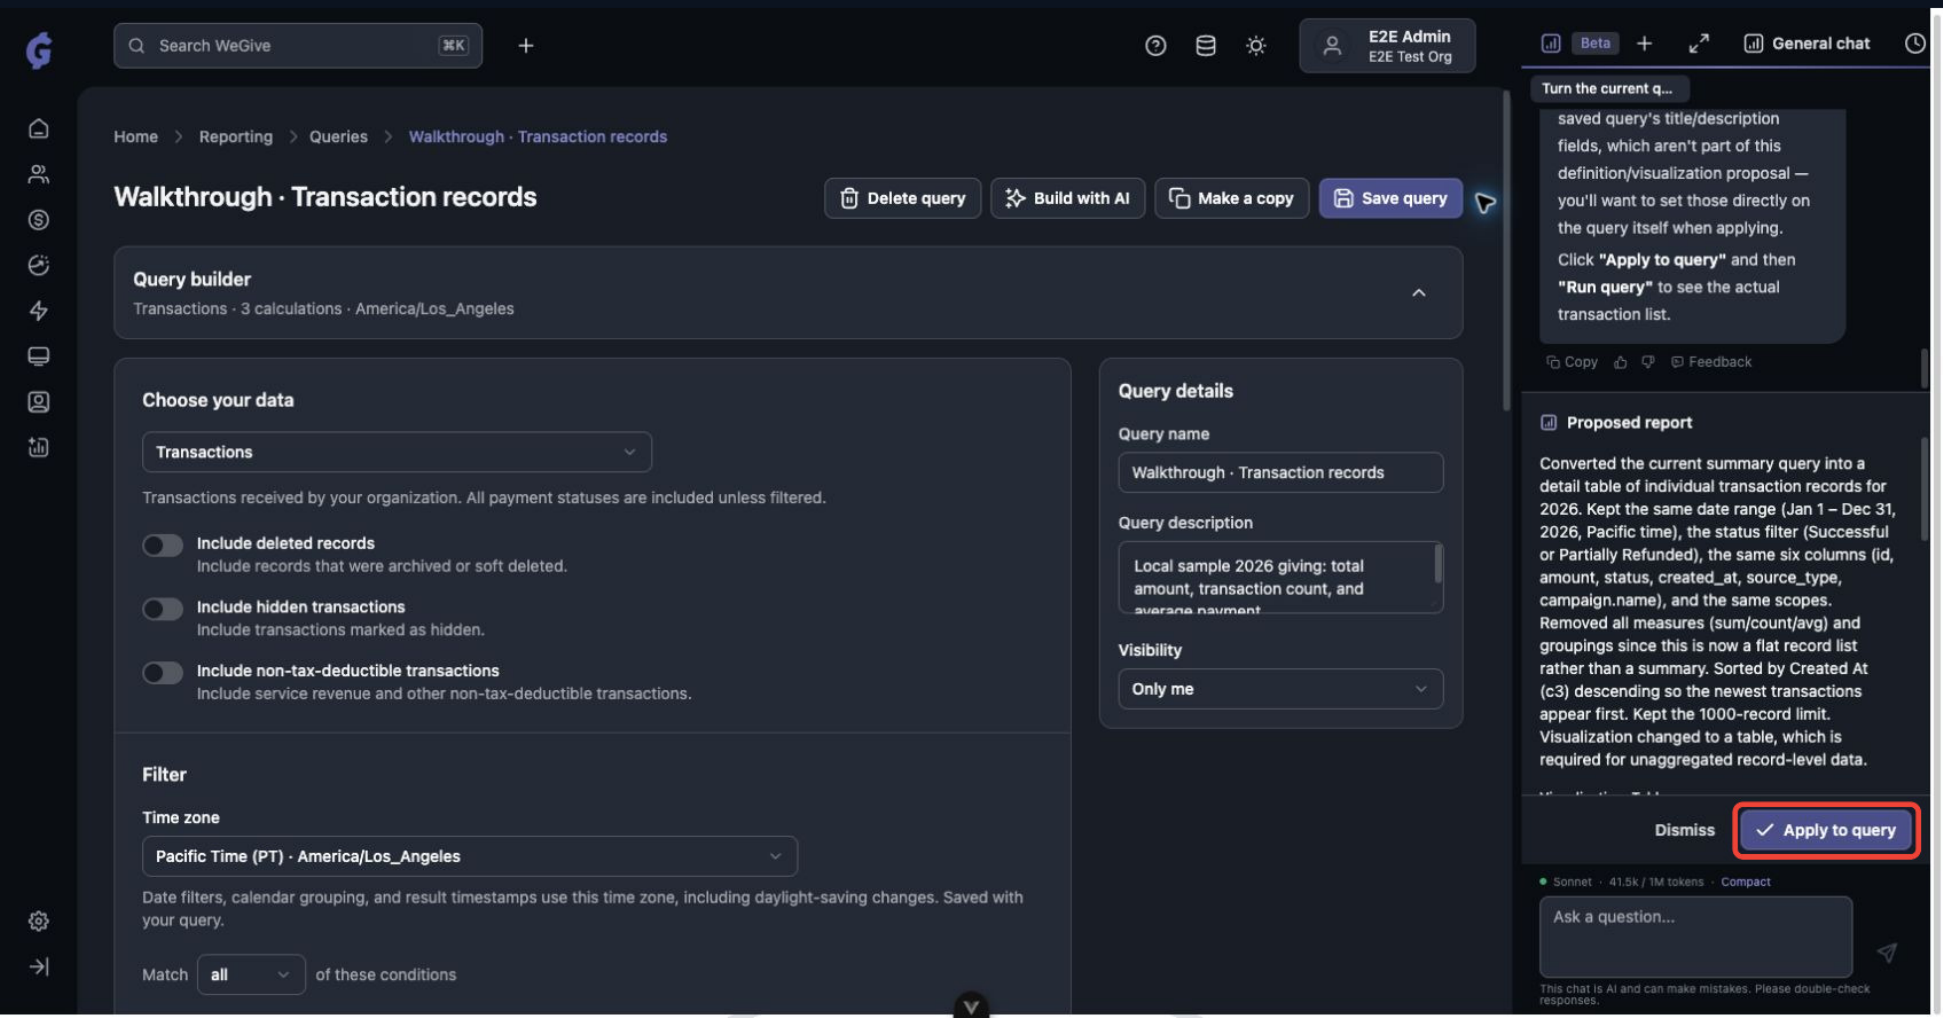Collapse the Query builder section

click(x=1418, y=293)
